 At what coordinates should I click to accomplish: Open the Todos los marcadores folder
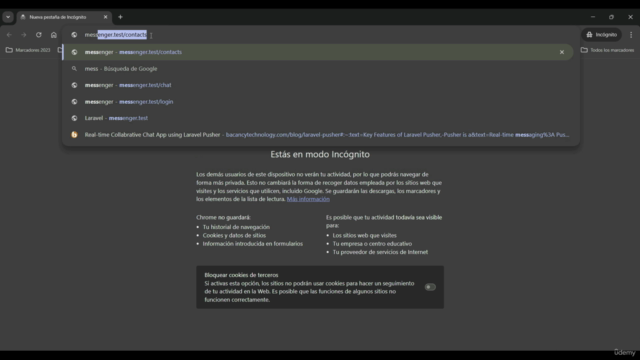(x=607, y=50)
